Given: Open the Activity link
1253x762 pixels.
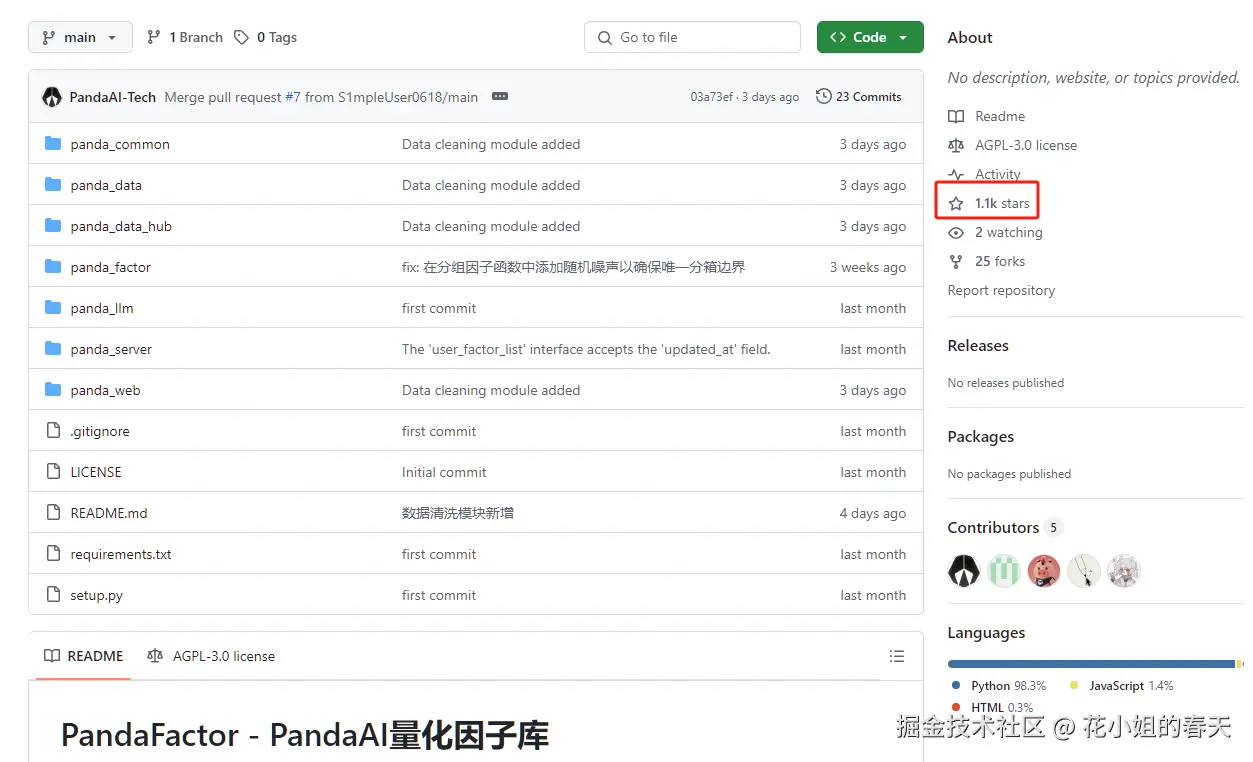Looking at the screenshot, I should click(998, 174).
